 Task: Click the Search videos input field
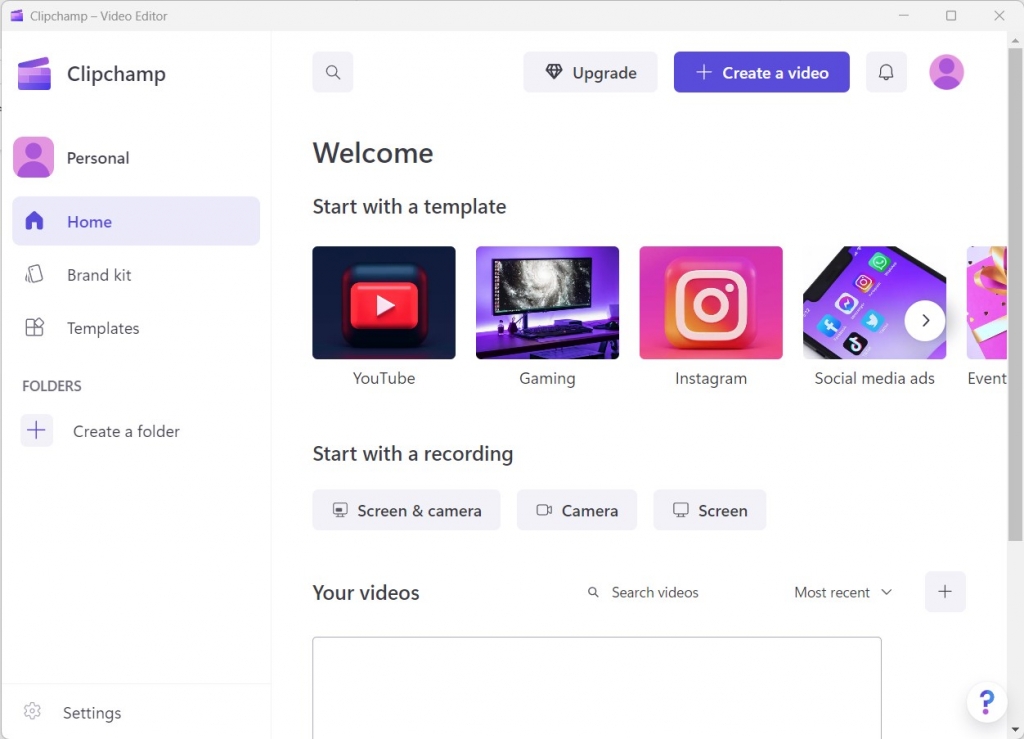click(x=654, y=592)
